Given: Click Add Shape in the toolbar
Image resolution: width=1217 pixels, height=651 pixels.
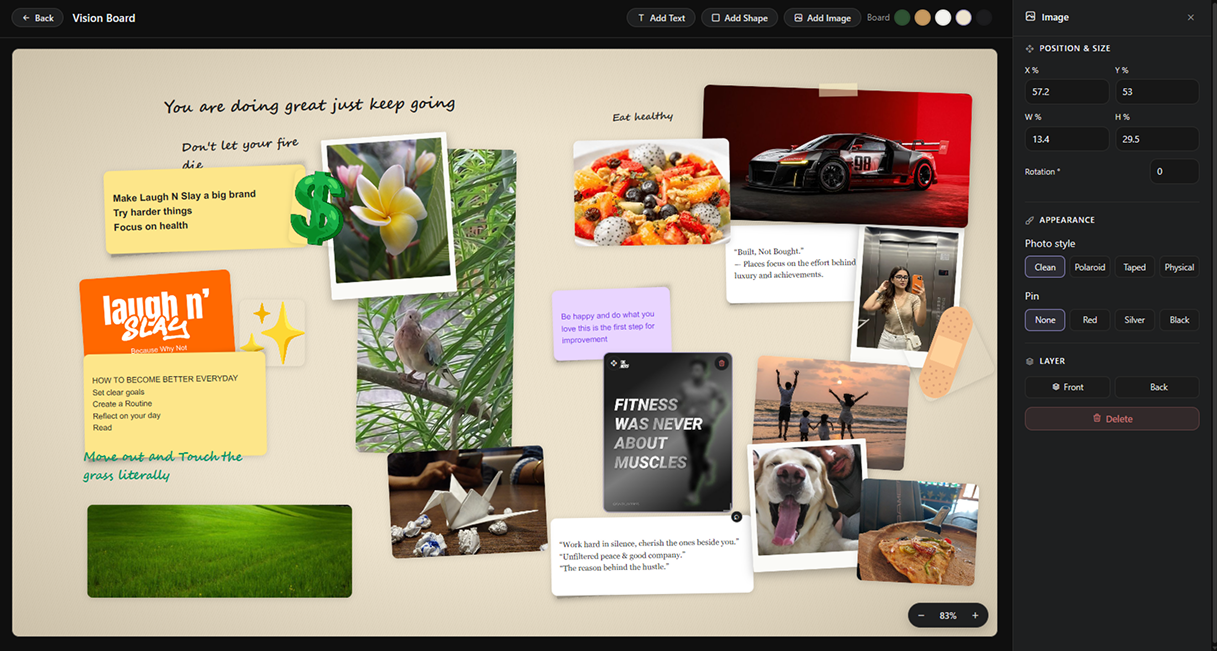Looking at the screenshot, I should [739, 18].
